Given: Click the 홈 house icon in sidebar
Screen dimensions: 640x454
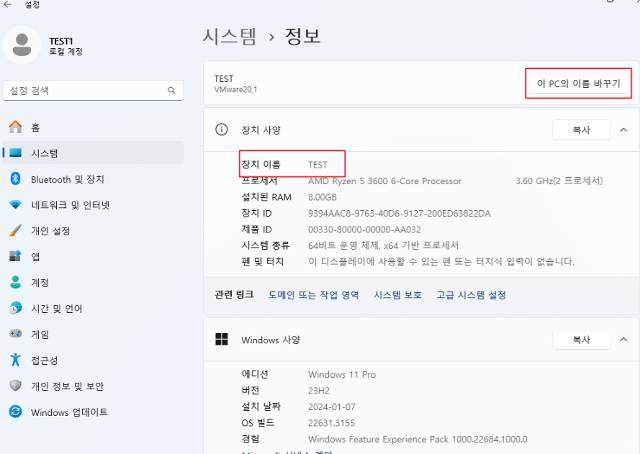Looking at the screenshot, I should pos(16,127).
